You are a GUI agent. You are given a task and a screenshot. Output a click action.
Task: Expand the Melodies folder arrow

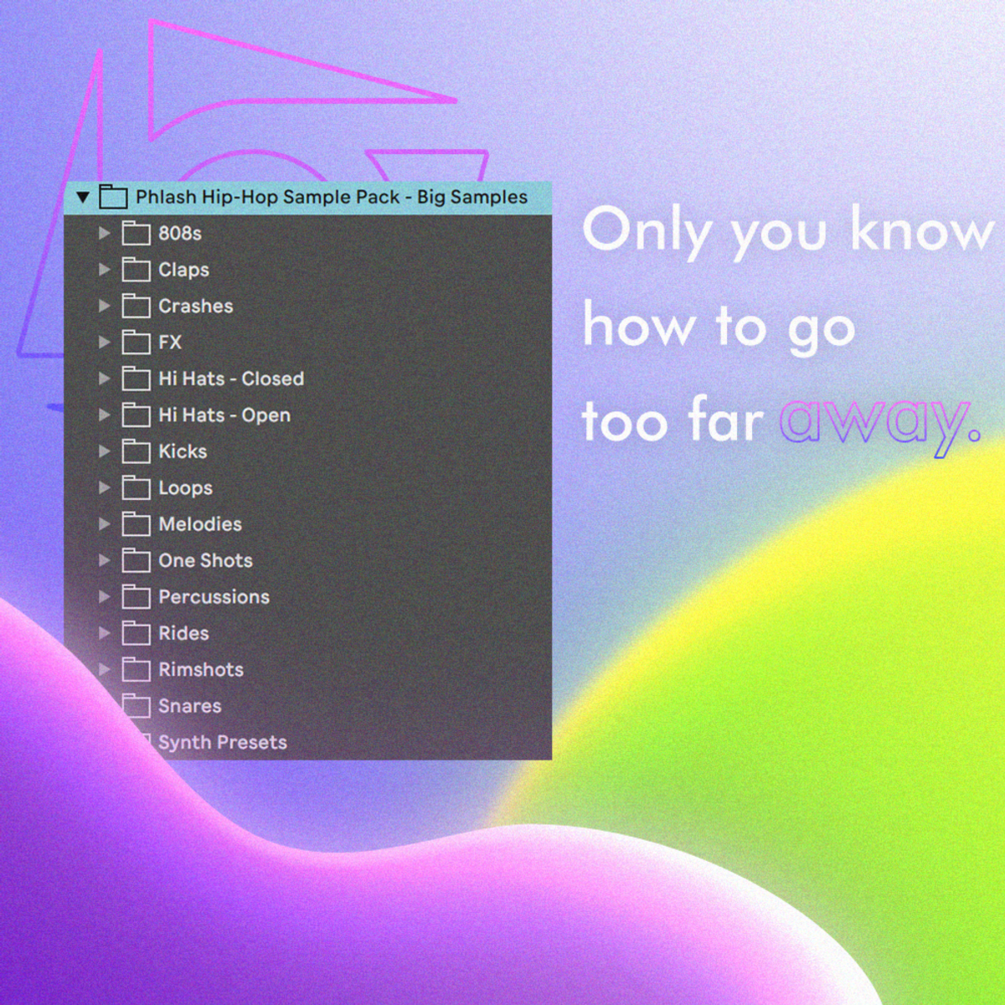(x=104, y=524)
